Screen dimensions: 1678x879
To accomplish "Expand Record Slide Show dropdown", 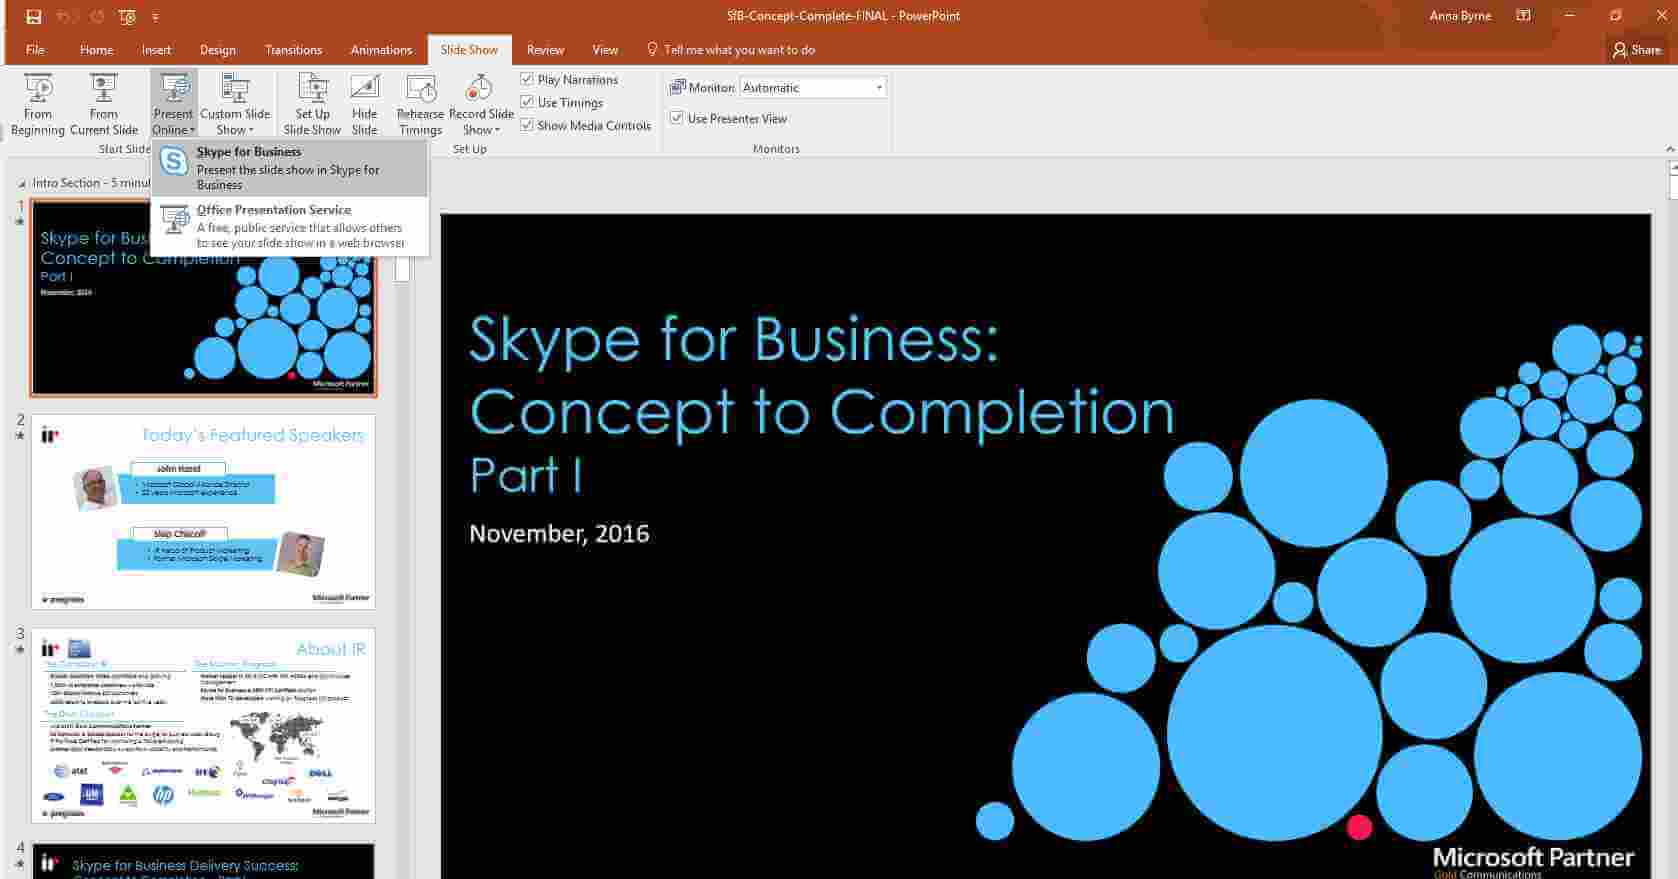I will tap(481, 122).
